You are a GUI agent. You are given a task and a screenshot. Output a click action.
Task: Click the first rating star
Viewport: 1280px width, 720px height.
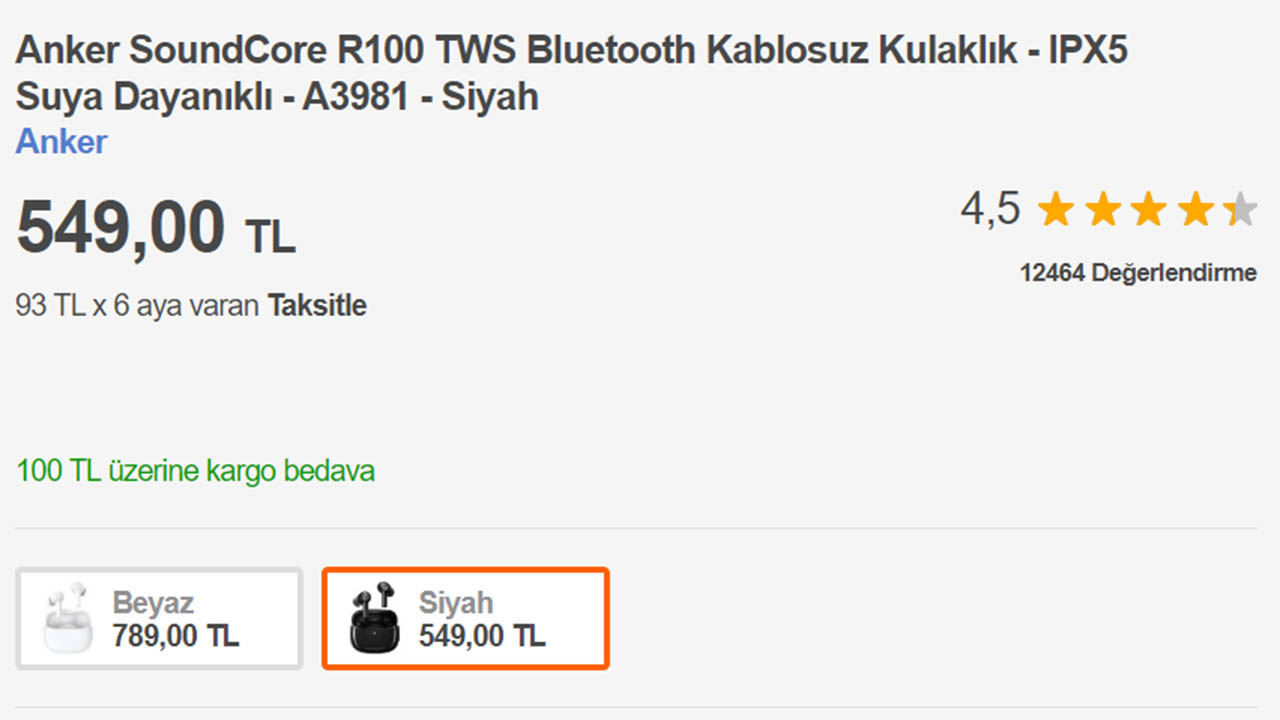pyautogui.click(x=1056, y=210)
